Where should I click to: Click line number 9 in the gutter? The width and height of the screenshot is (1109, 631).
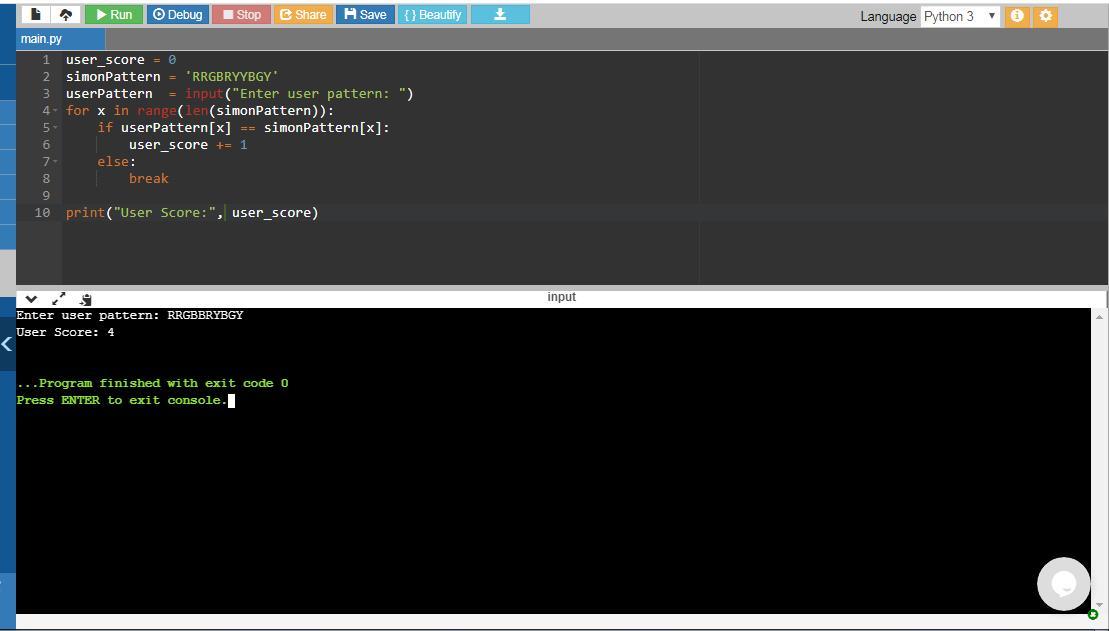[46, 196]
